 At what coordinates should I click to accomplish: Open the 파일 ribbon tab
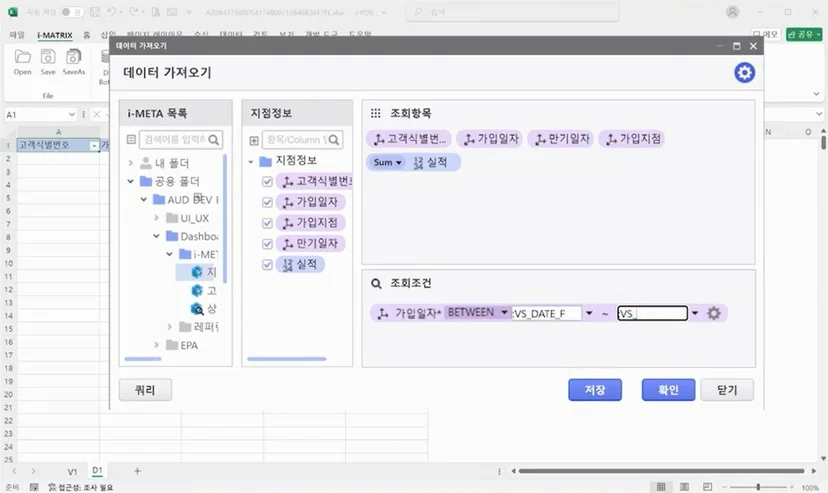coord(17,35)
